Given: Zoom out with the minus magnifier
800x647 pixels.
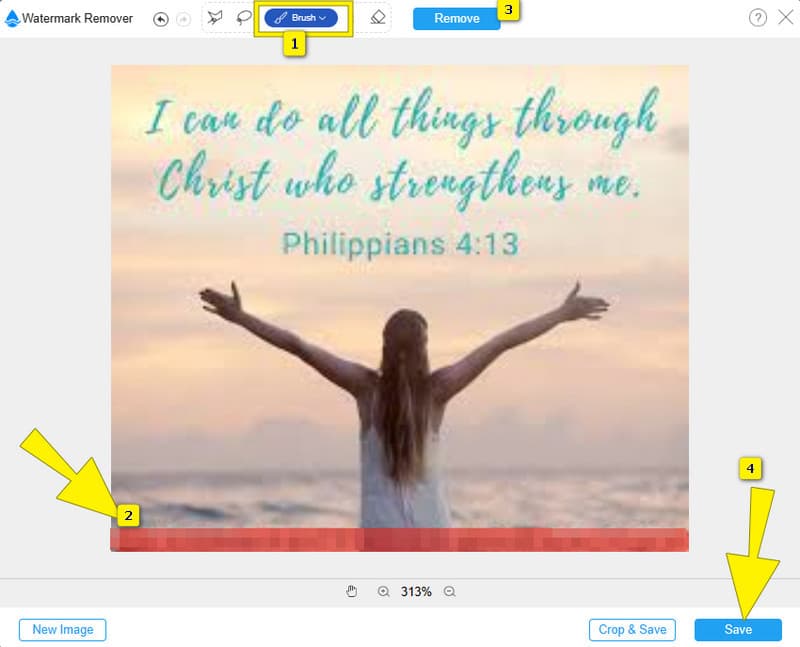Looking at the screenshot, I should coord(450,592).
